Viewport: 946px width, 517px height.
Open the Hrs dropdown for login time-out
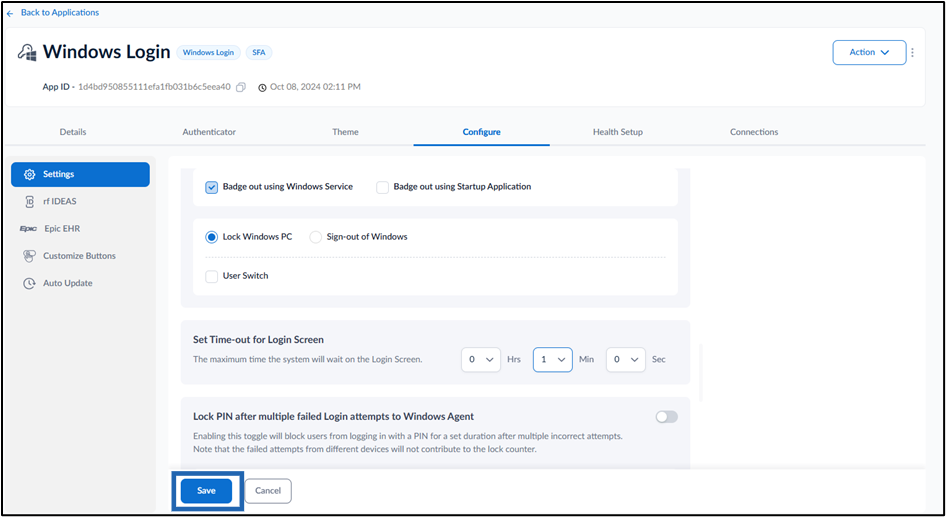[x=481, y=360]
